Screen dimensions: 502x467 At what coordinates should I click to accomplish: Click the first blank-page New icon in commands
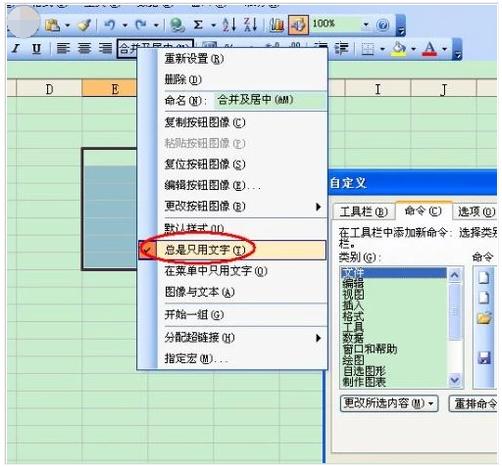click(484, 277)
